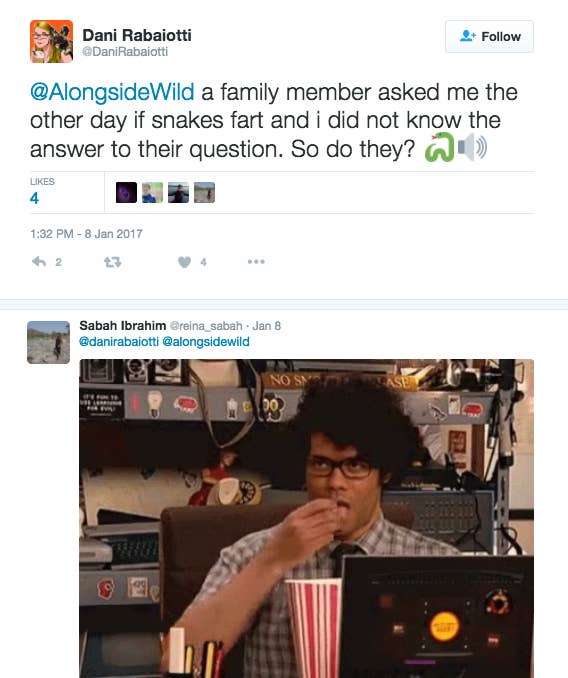Image resolution: width=568 pixels, height=678 pixels.
Task: Play the popcorn-eating GIF in reply
Action: coord(306,518)
